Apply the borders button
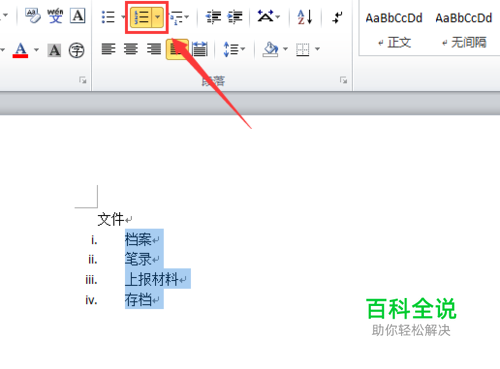 (303, 49)
